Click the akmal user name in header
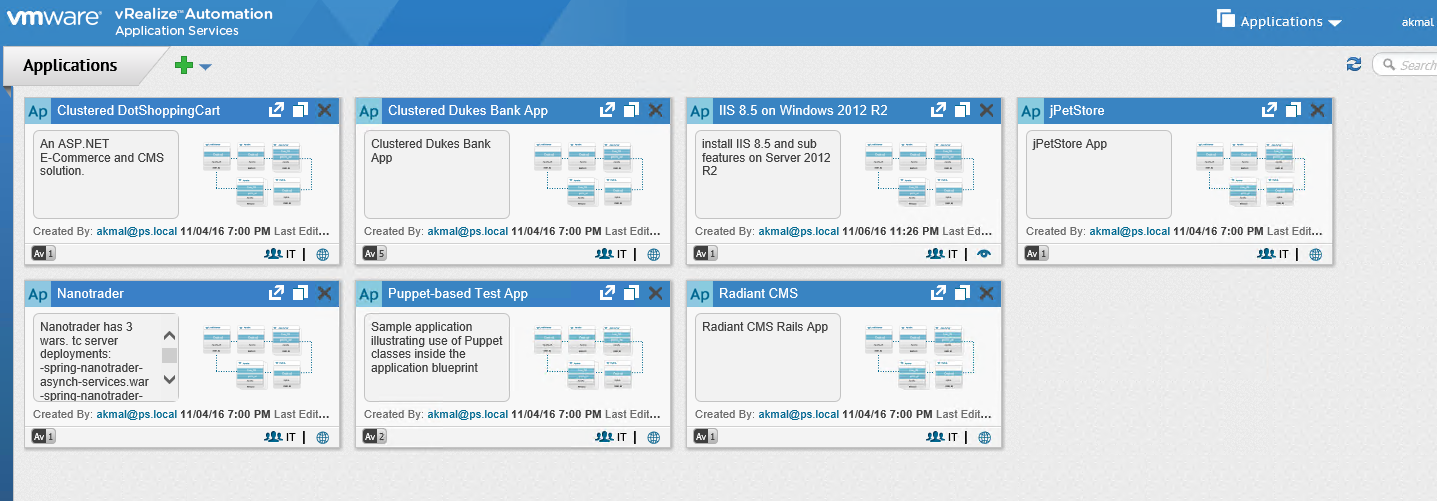This screenshot has height=501, width=1437. (1418, 21)
